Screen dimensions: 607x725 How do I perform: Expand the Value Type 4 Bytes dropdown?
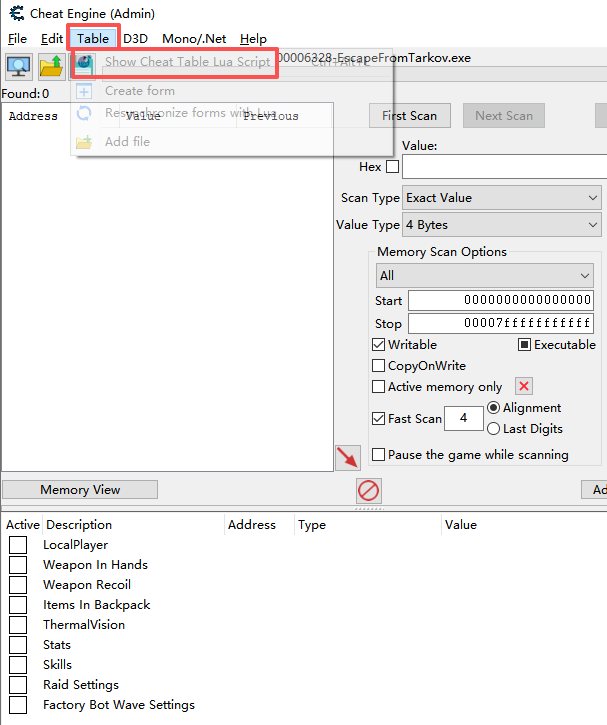click(501, 225)
